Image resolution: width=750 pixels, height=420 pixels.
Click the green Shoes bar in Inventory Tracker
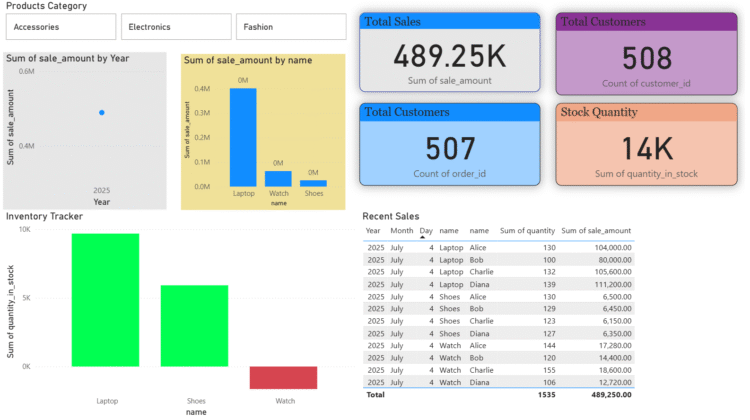194,326
